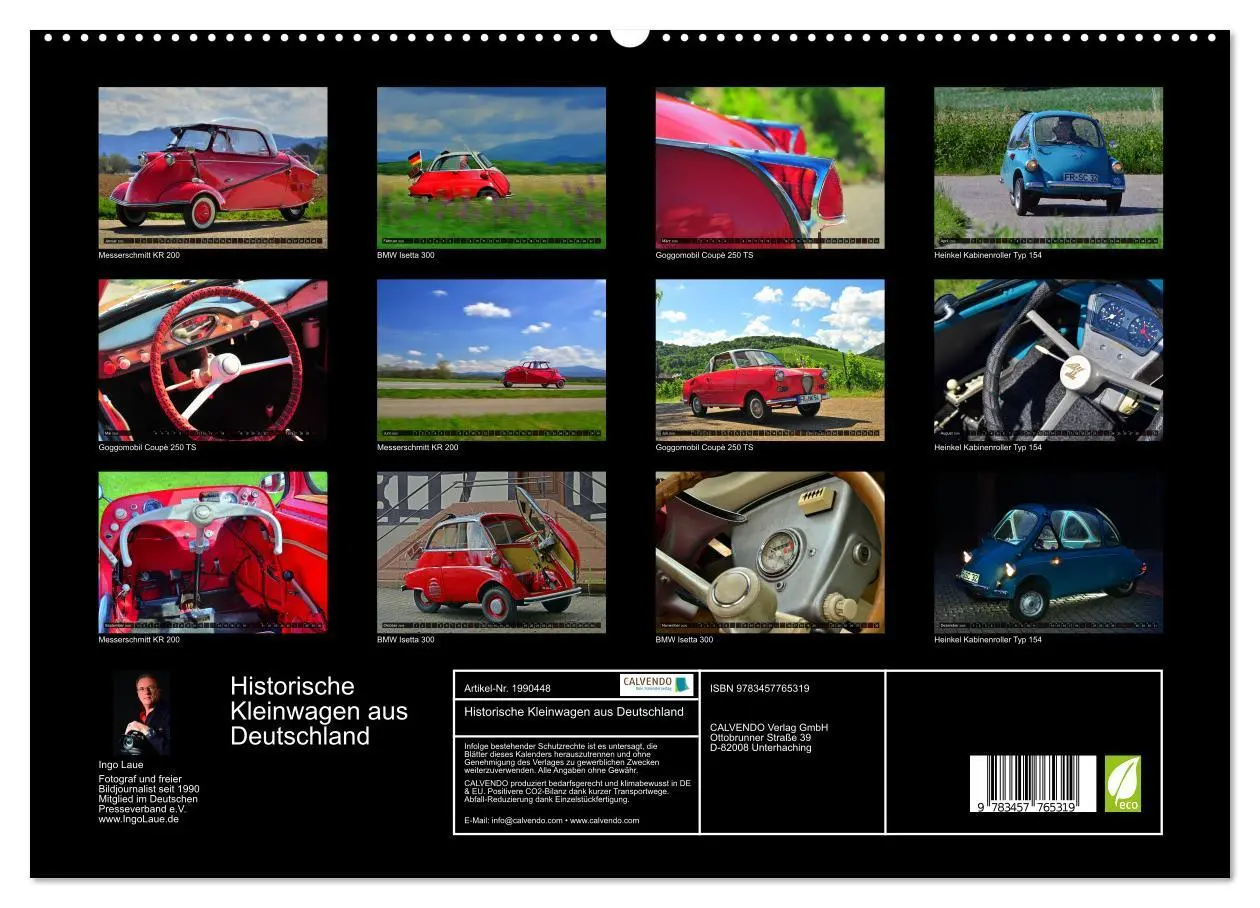Select the caption under the night Heinkel photo
The height and width of the screenshot is (908, 1260).
(988, 640)
